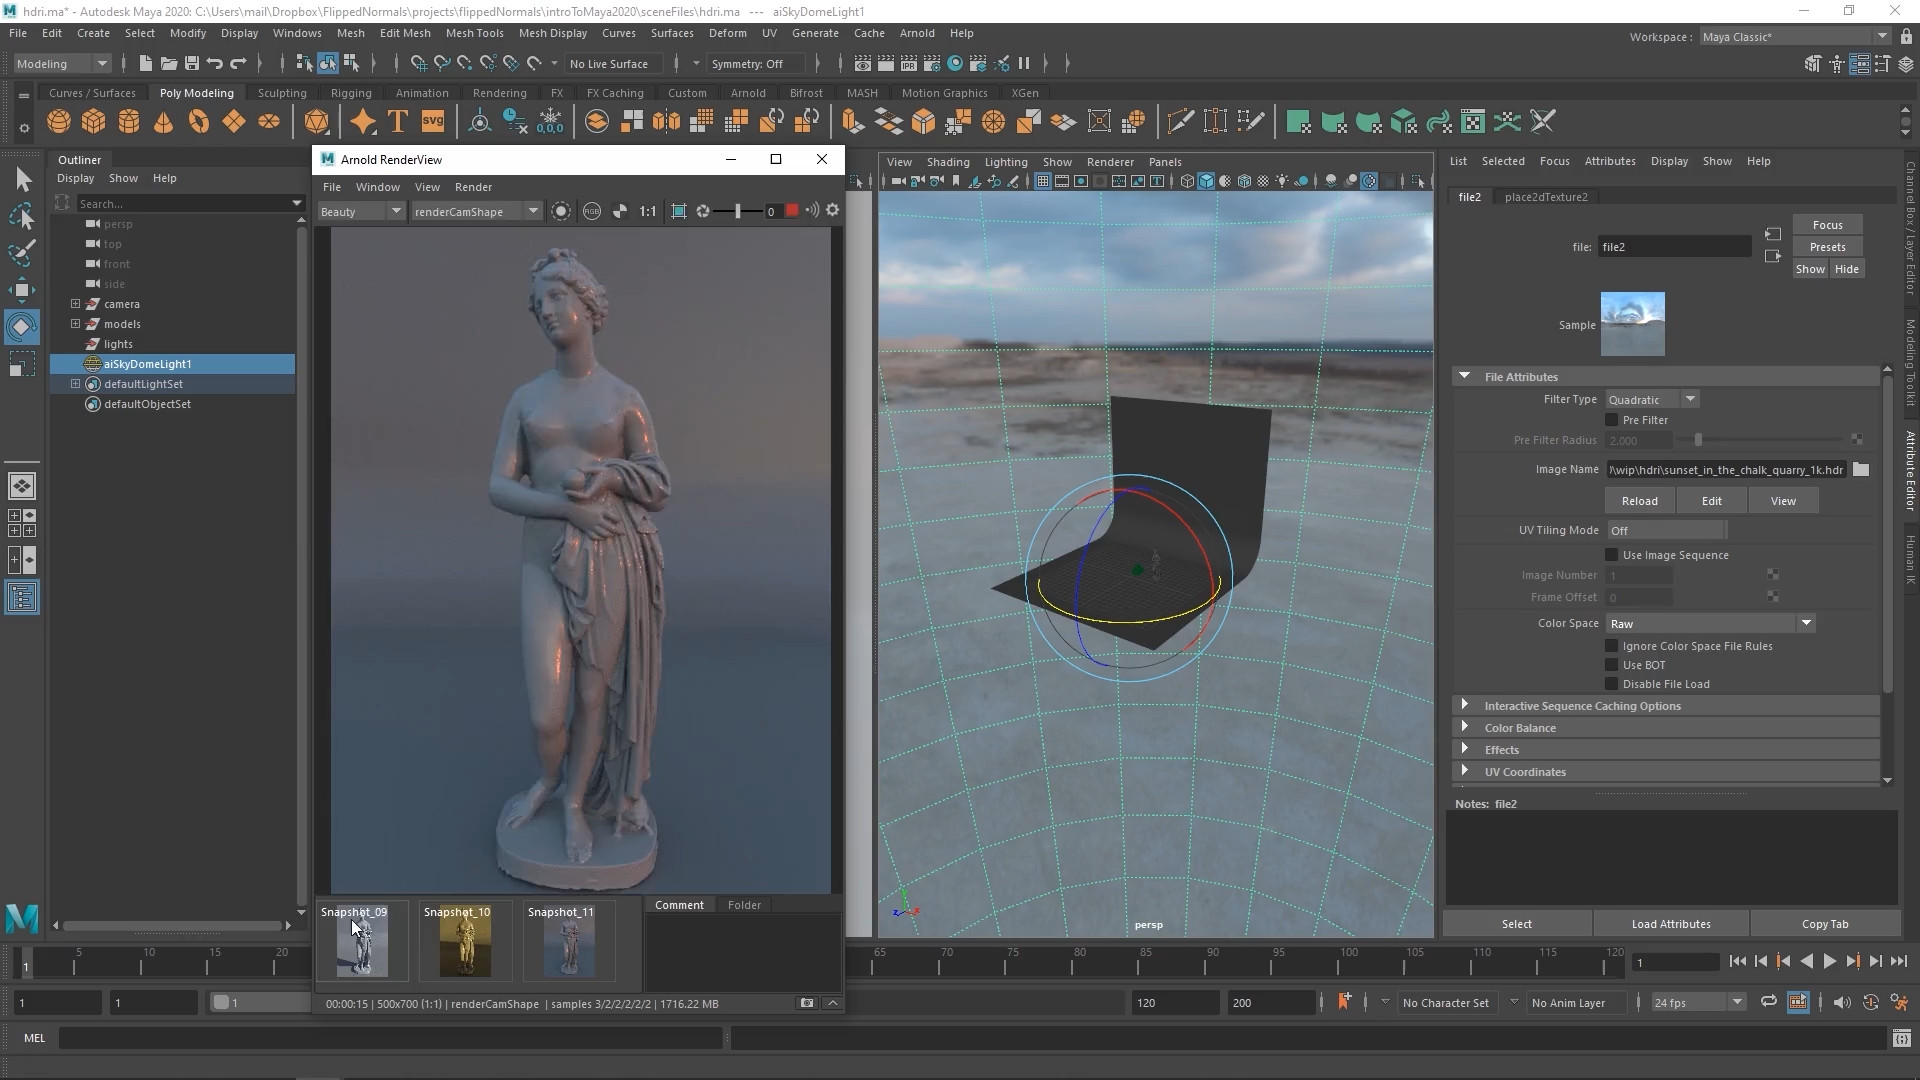Expand the camera node in Outliner
The width and height of the screenshot is (1920, 1080).
click(x=75, y=304)
